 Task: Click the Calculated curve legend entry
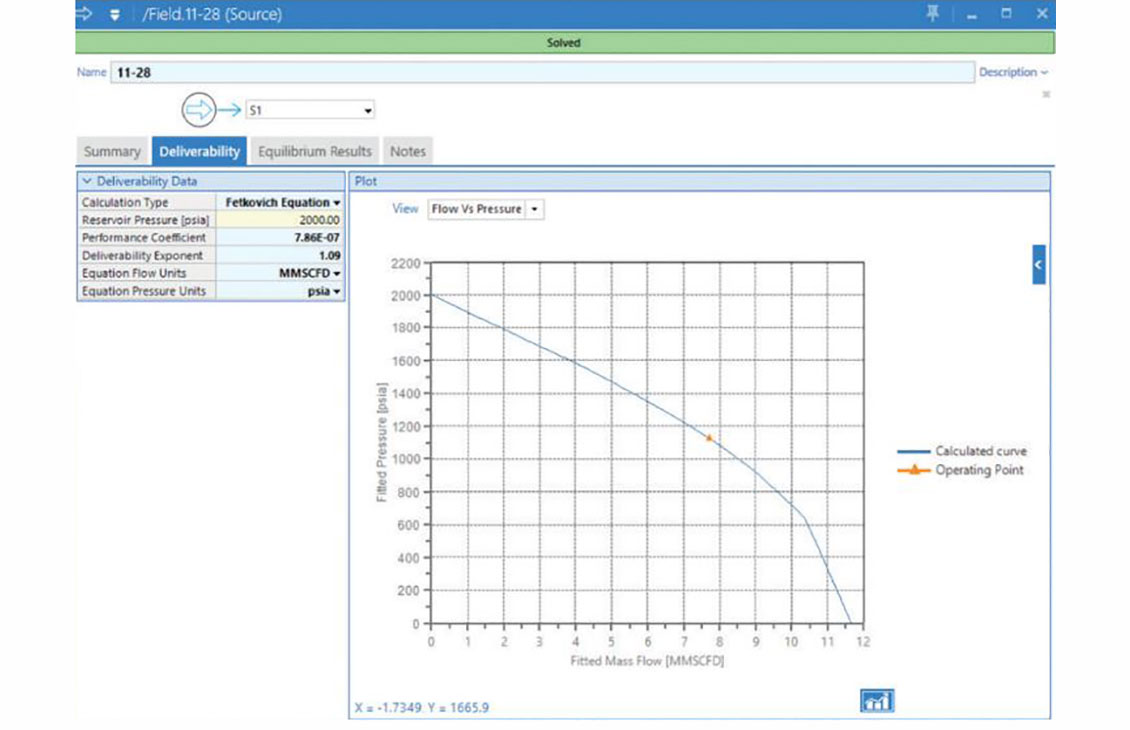pos(962,451)
